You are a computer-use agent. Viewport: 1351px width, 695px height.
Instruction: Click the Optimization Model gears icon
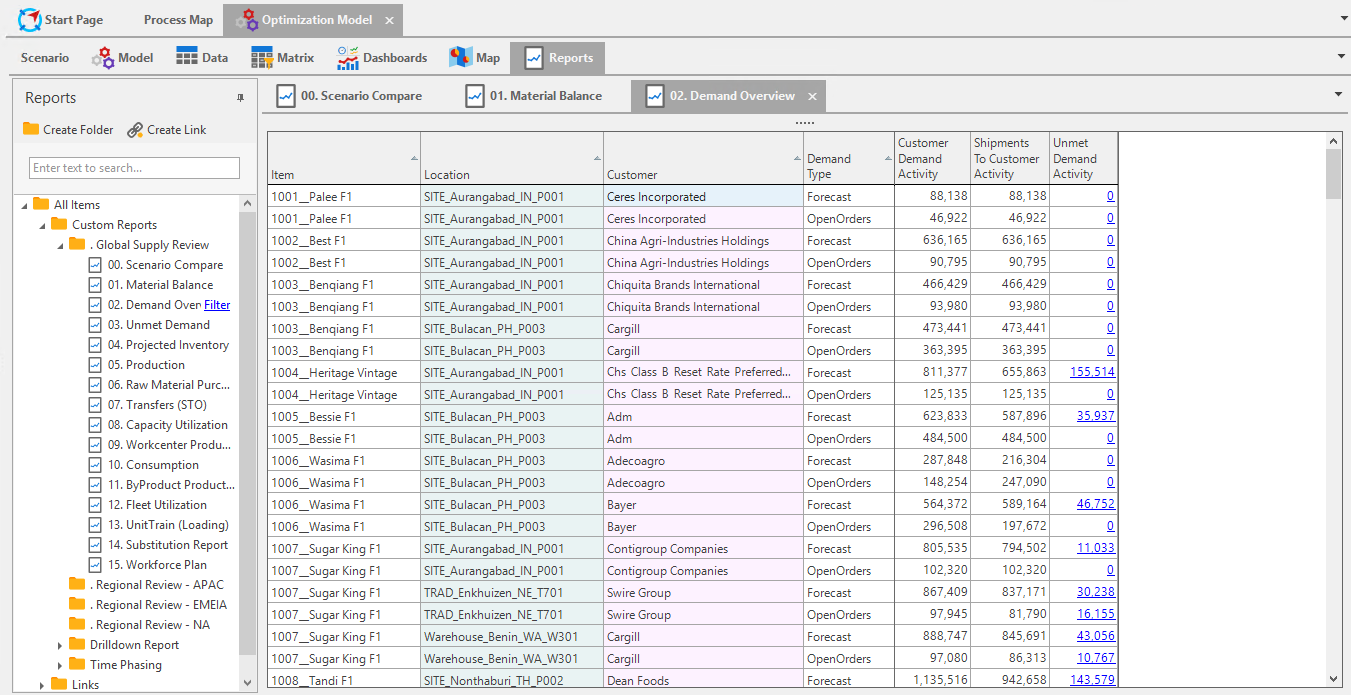tap(246, 20)
